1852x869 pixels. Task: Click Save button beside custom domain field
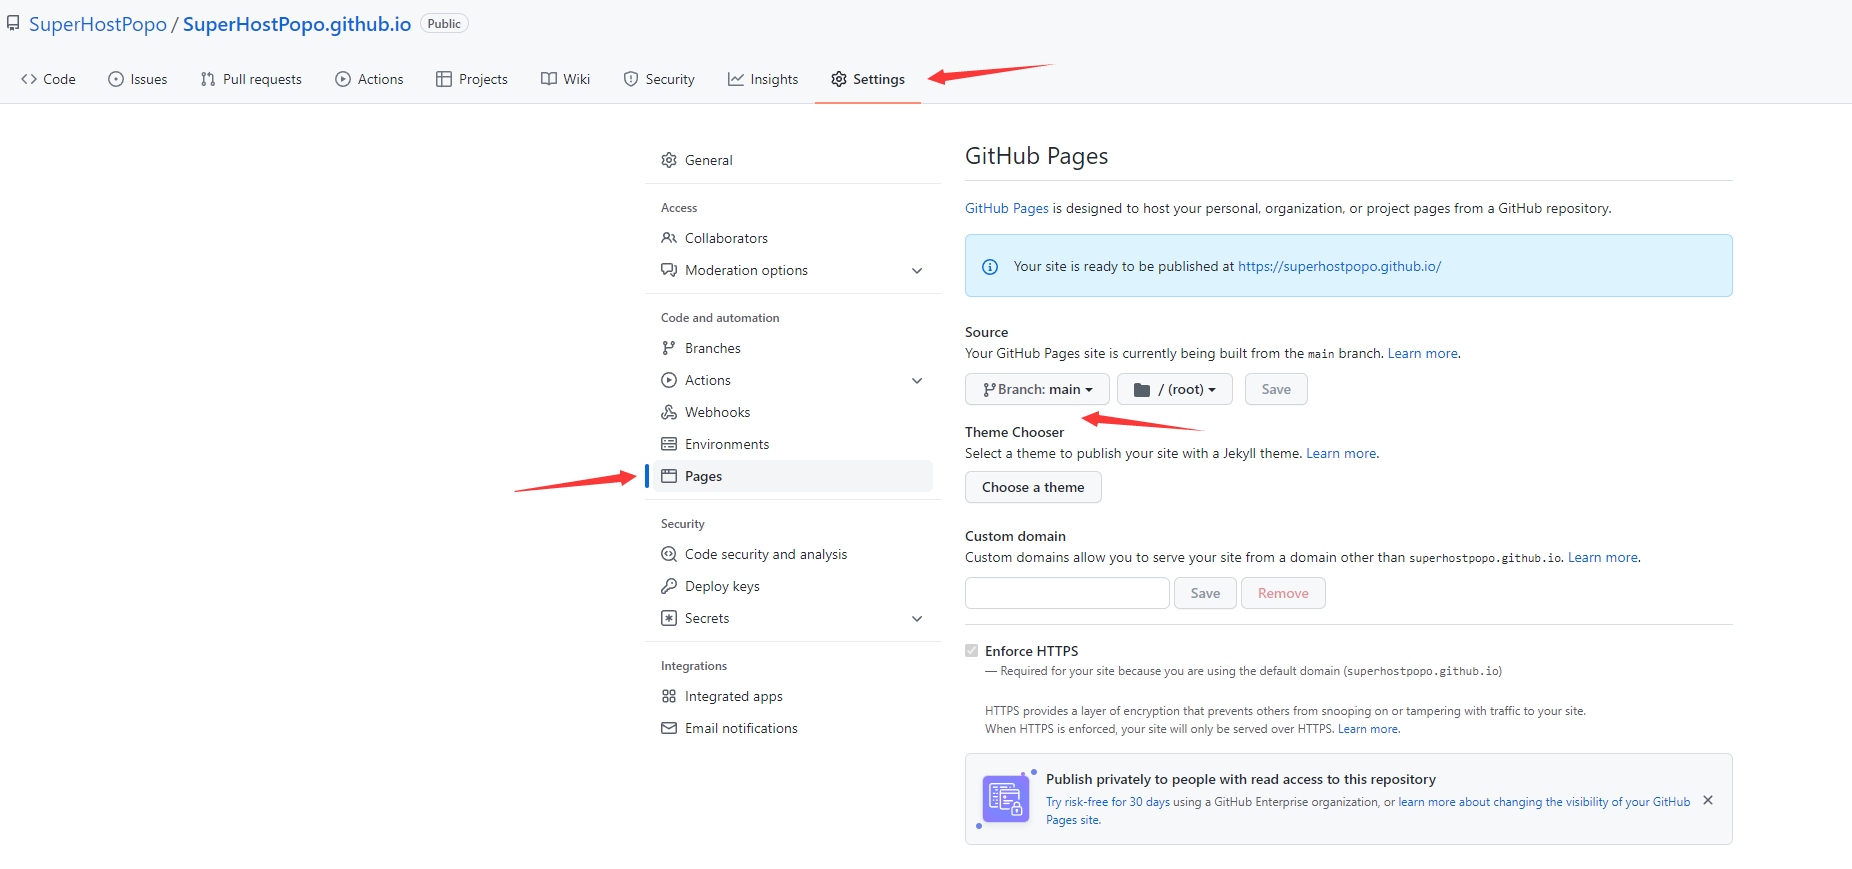point(1205,593)
